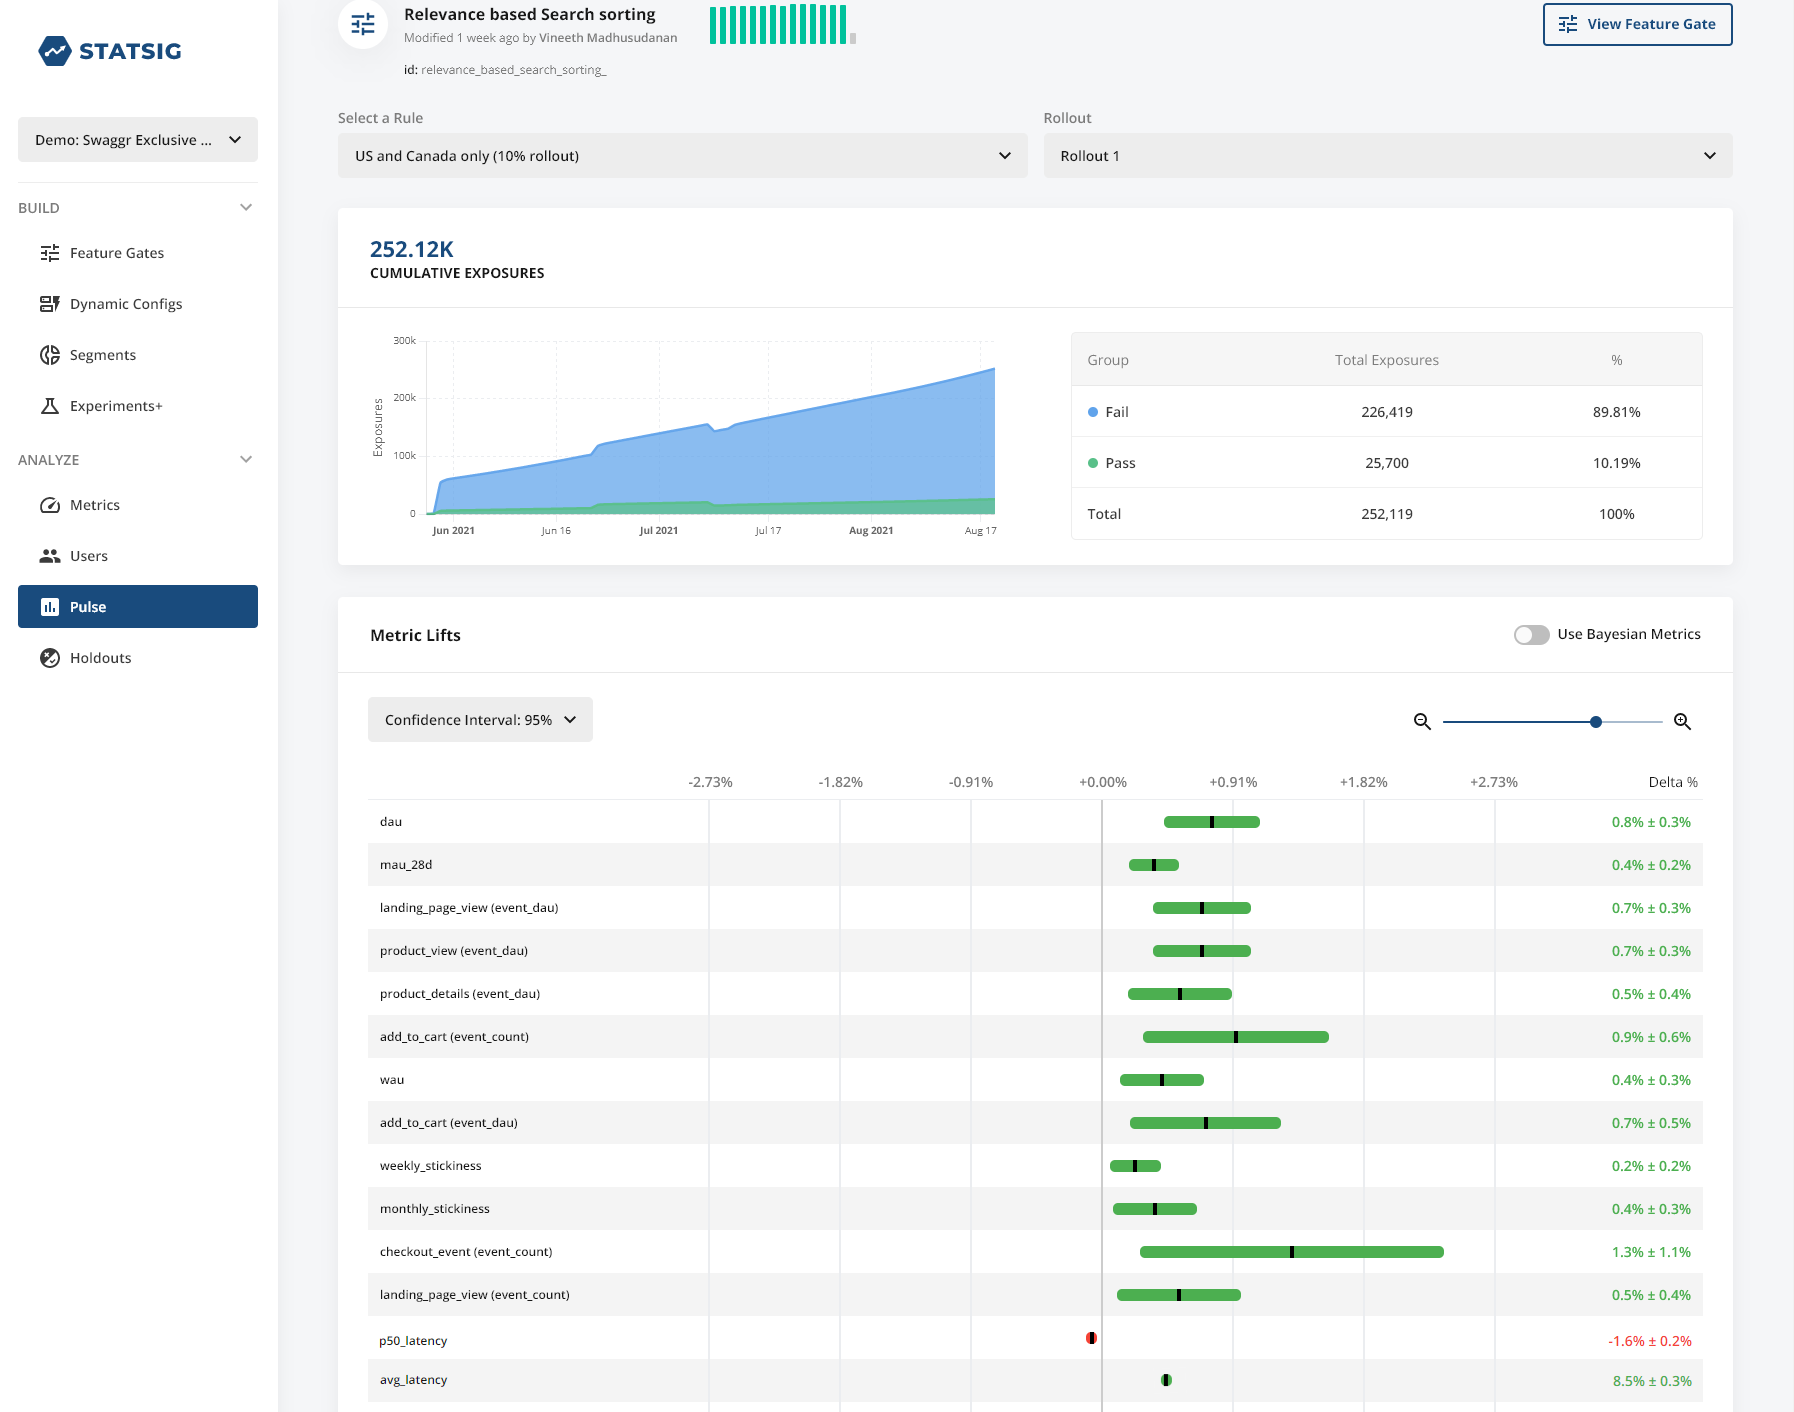This screenshot has width=1794, height=1412.
Task: Open the Metrics page
Action: pos(94,505)
